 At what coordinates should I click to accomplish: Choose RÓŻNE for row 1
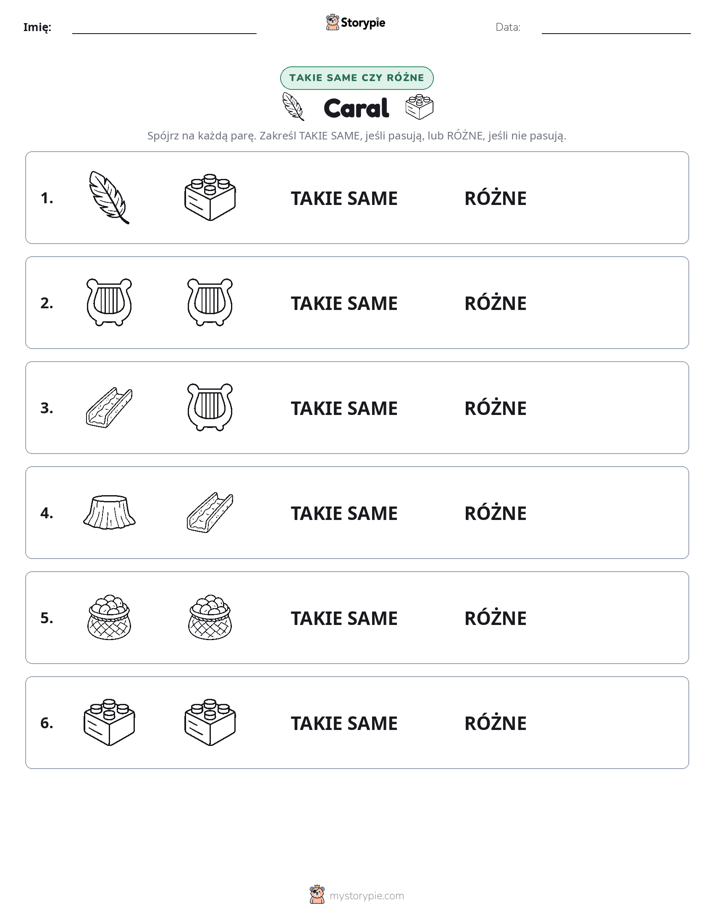pyautogui.click(x=495, y=198)
